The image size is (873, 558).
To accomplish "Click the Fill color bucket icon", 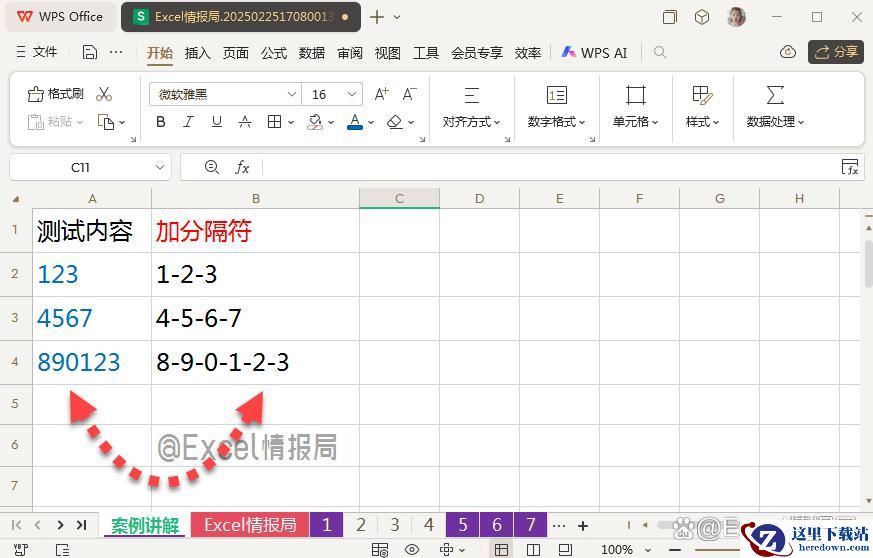I will (x=315, y=121).
